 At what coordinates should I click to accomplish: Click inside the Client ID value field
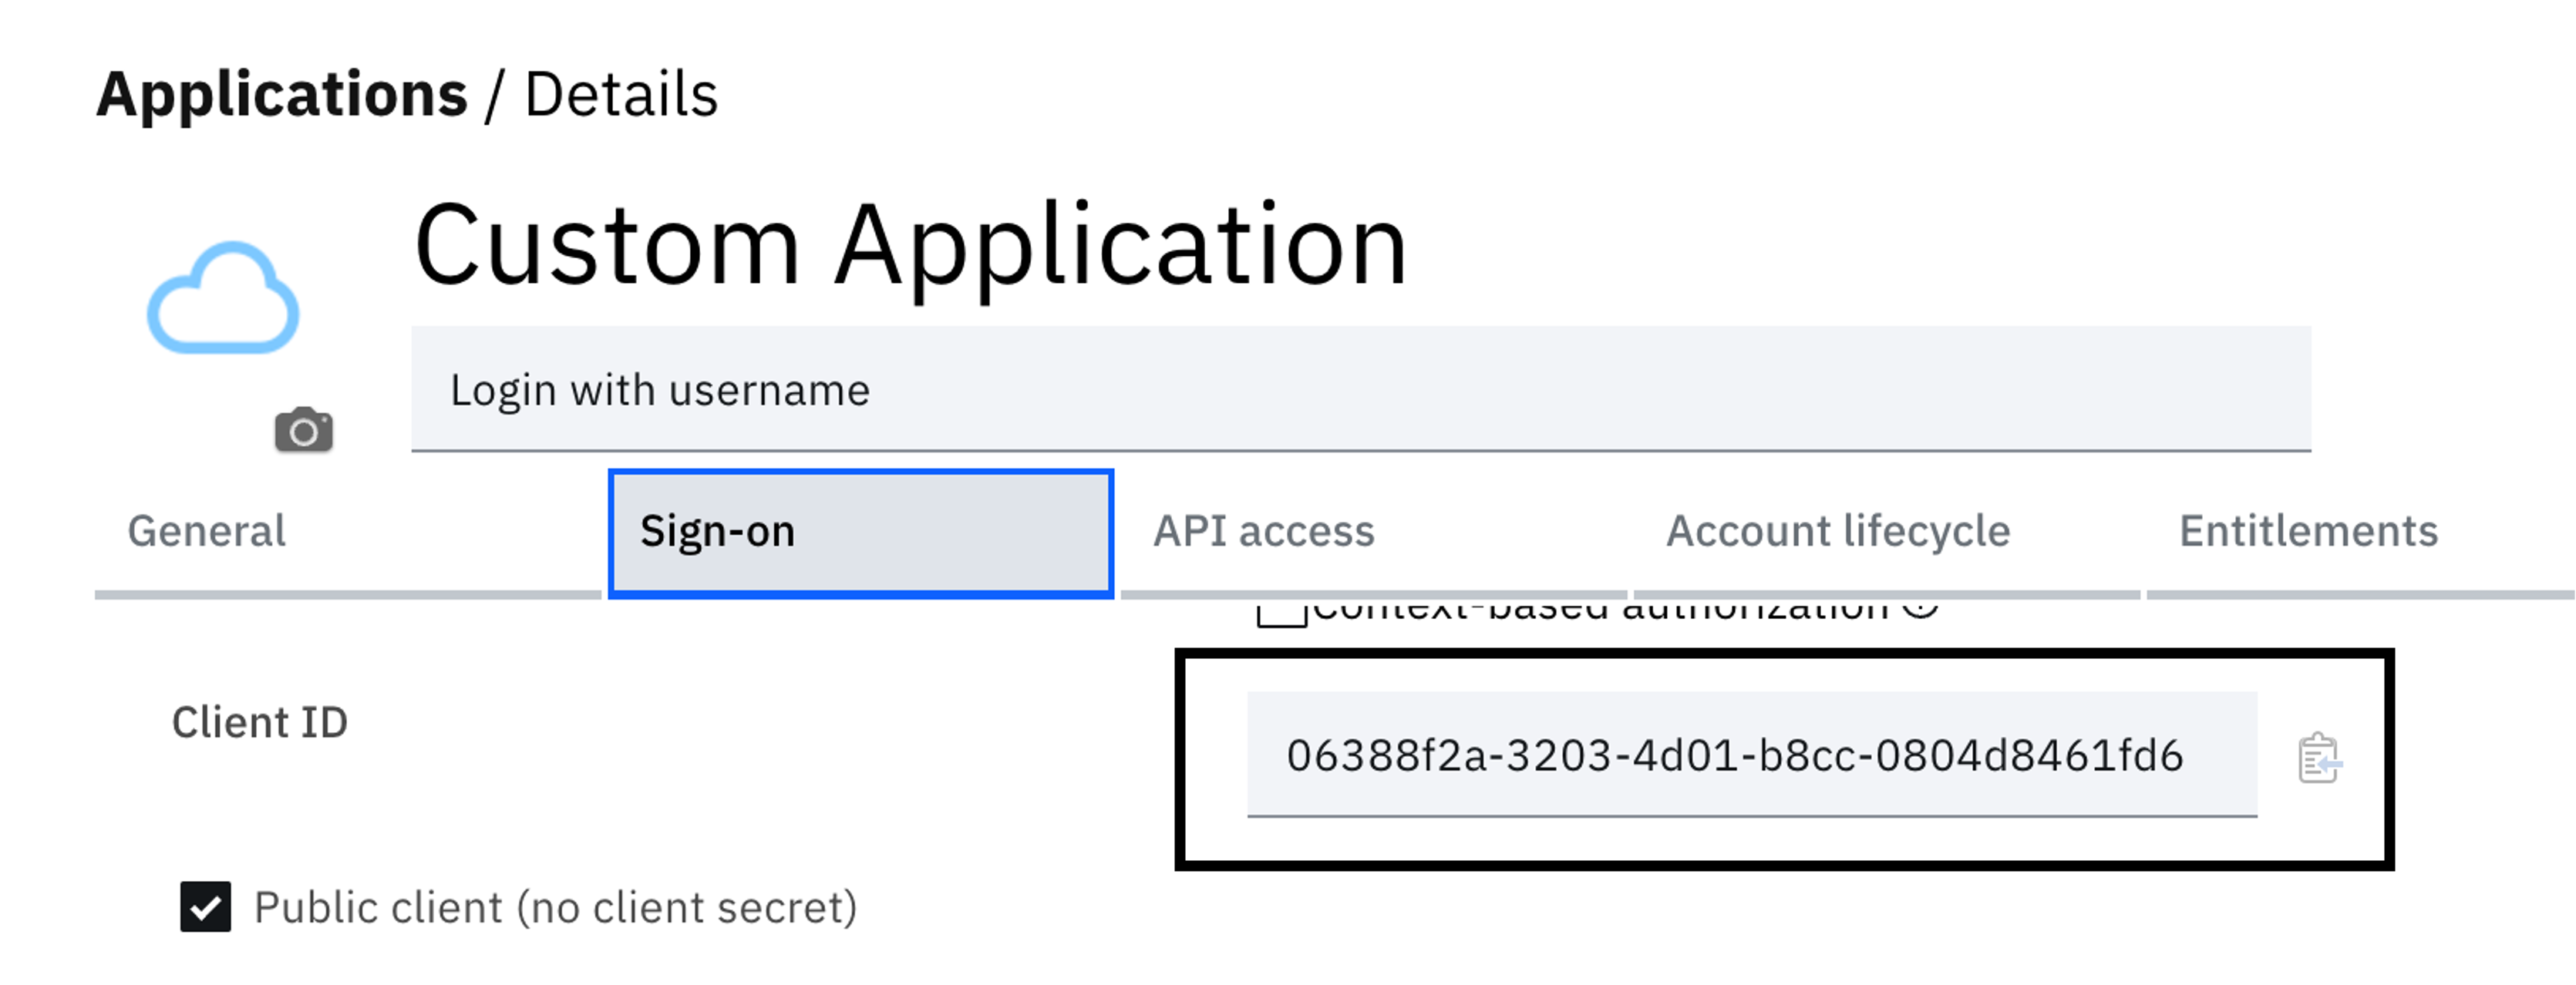click(1752, 754)
